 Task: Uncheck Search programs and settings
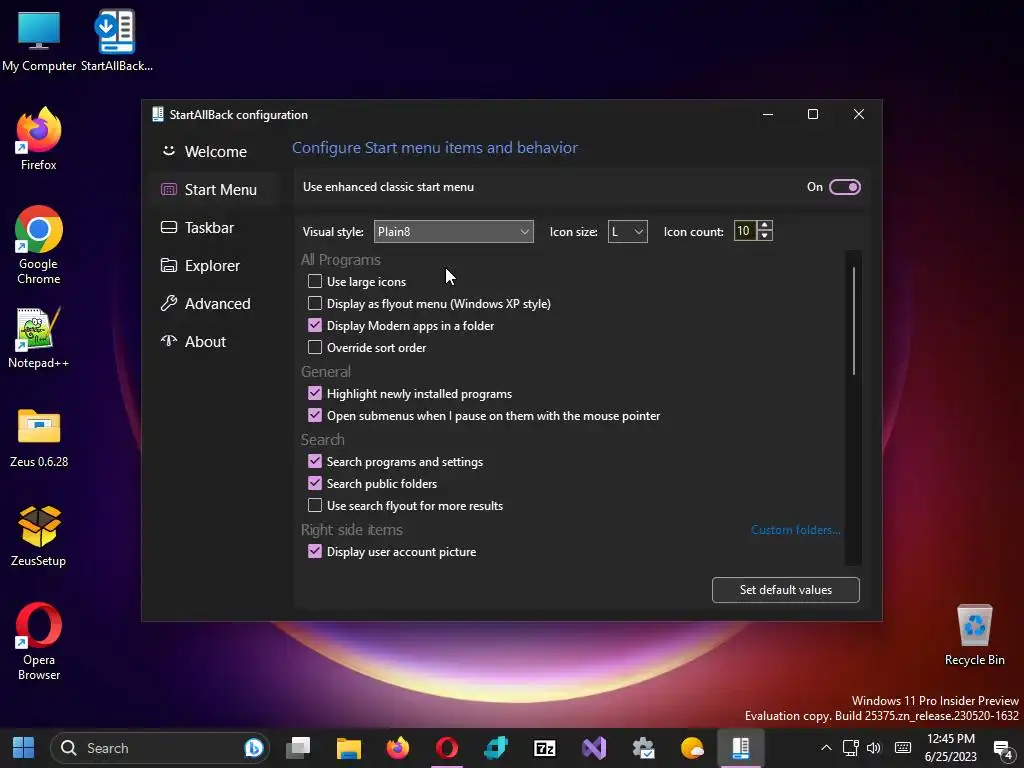coord(315,461)
